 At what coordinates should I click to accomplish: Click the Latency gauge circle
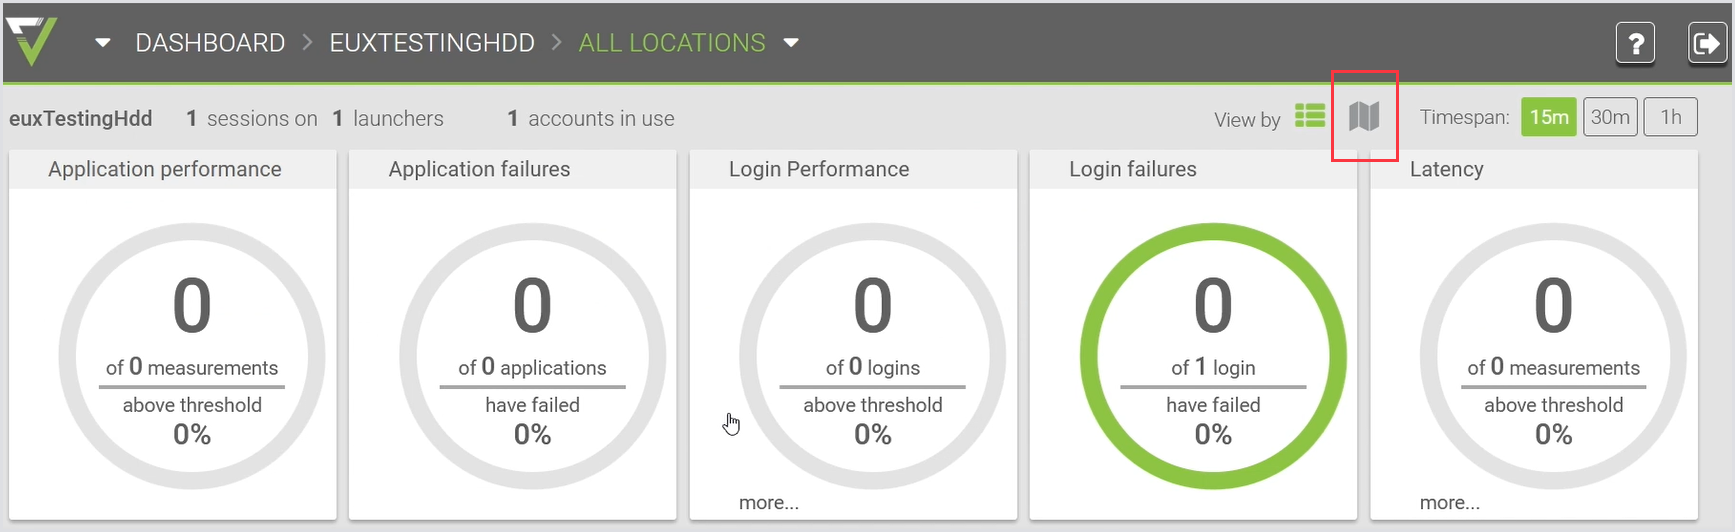click(1553, 356)
